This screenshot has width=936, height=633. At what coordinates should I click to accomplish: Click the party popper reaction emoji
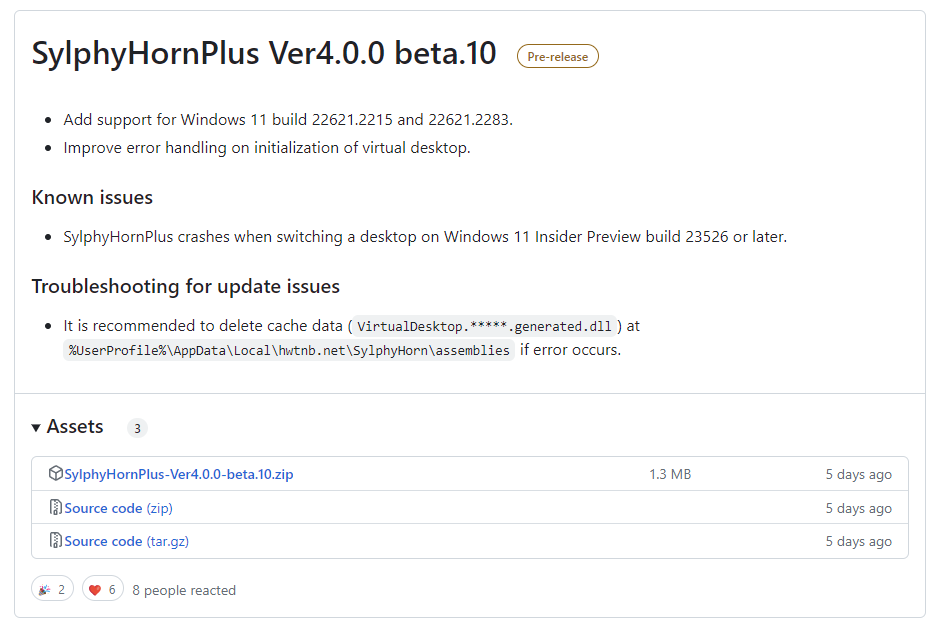pos(45,590)
